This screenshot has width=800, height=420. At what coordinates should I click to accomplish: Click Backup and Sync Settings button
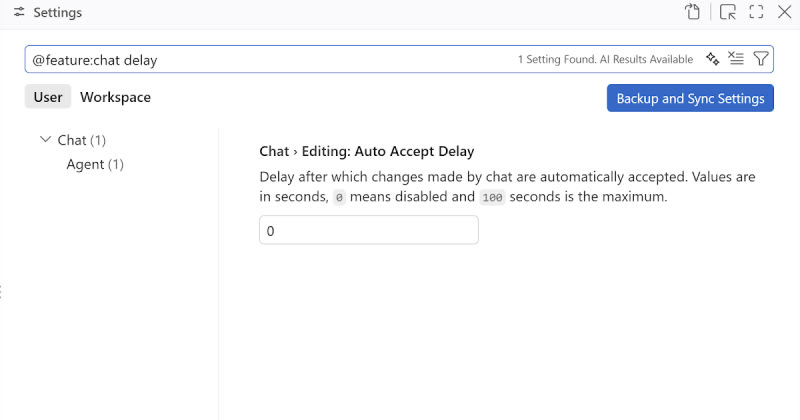click(690, 98)
